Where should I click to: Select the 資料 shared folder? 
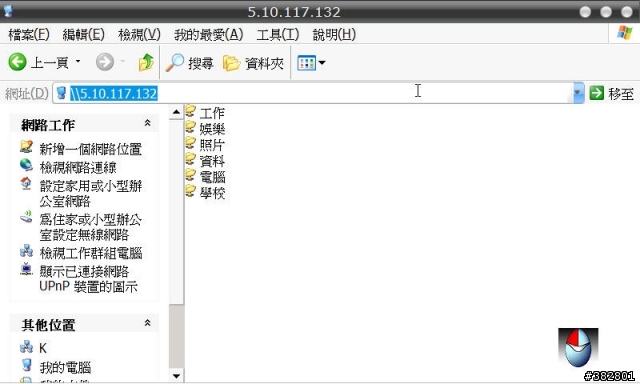[205, 160]
